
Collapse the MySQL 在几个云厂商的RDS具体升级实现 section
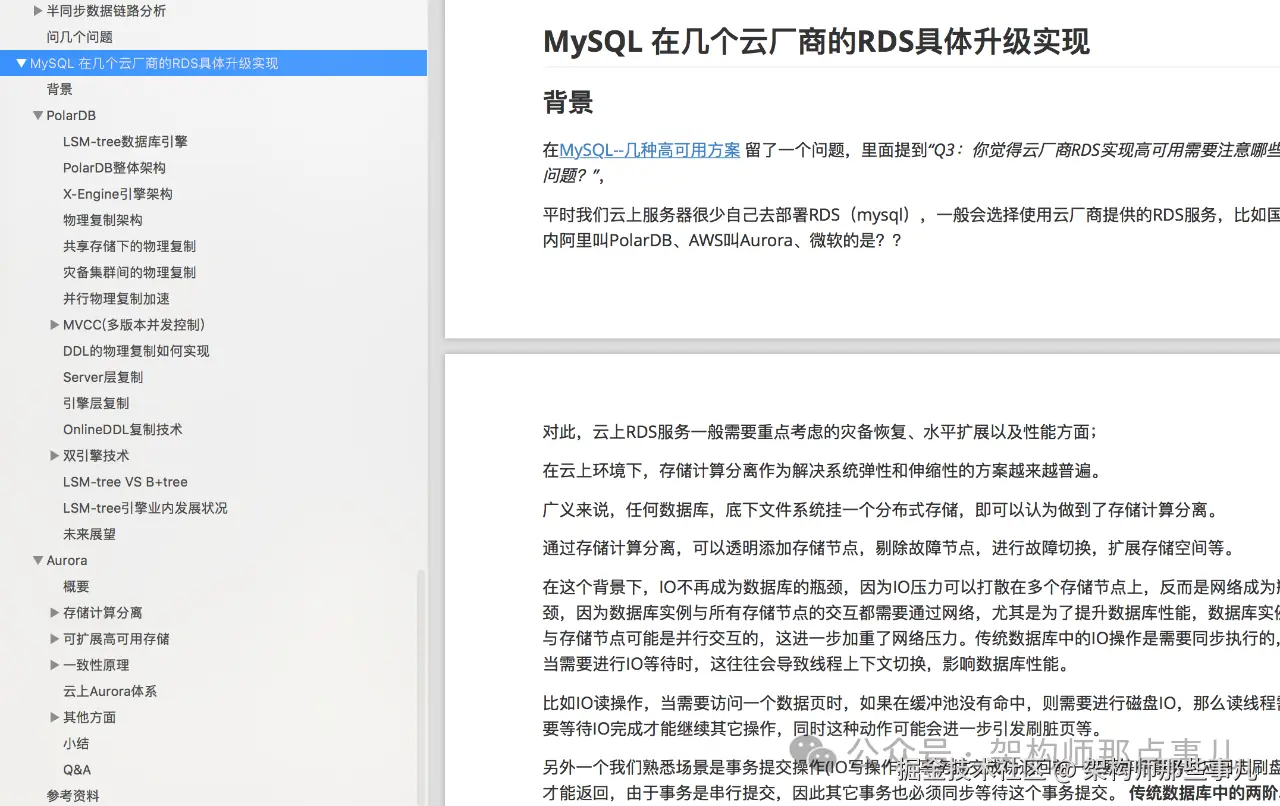tap(21, 63)
